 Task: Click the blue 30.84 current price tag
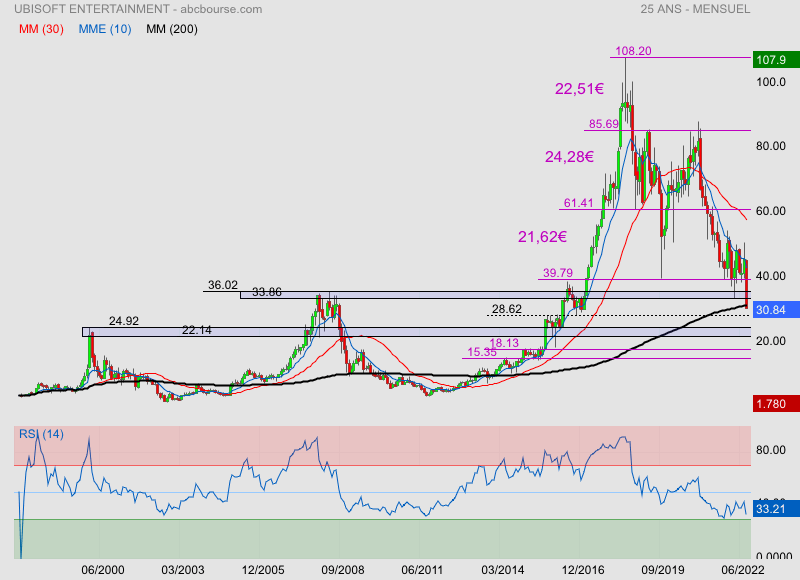(776, 310)
